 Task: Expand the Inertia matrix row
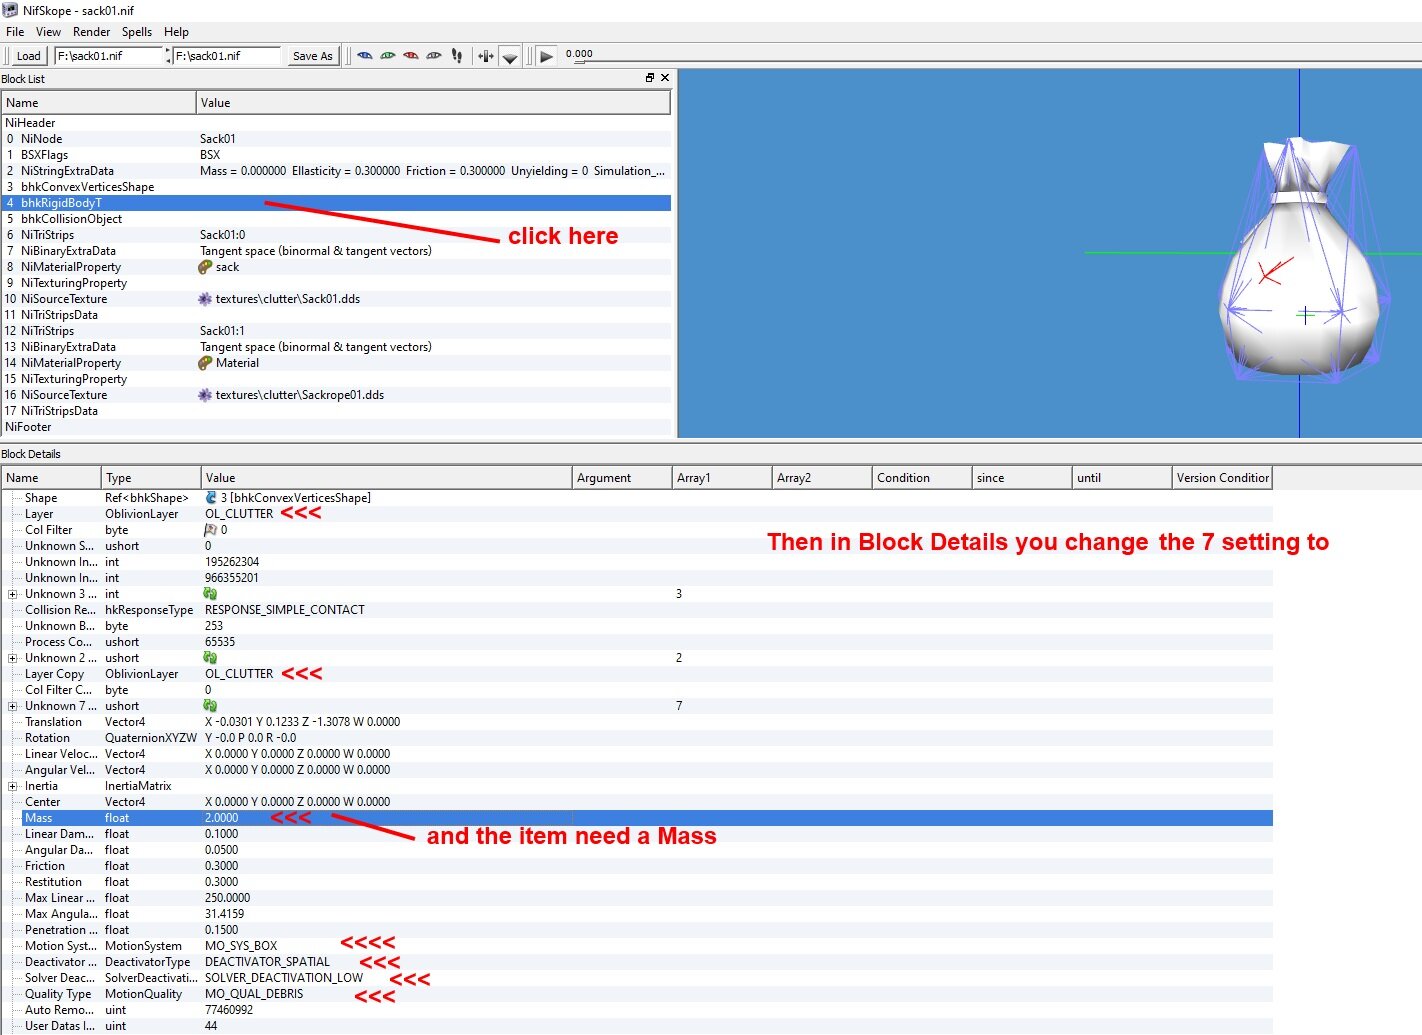coord(13,786)
